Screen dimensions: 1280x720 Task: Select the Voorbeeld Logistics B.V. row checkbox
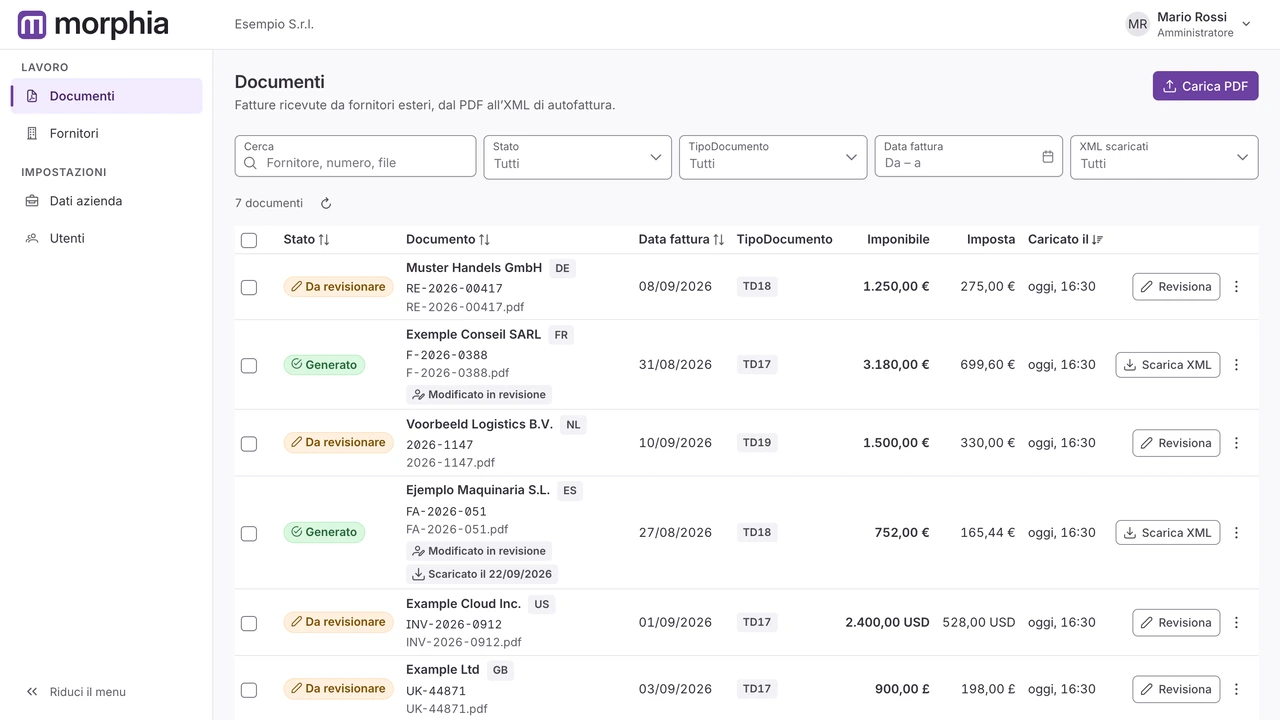point(249,443)
